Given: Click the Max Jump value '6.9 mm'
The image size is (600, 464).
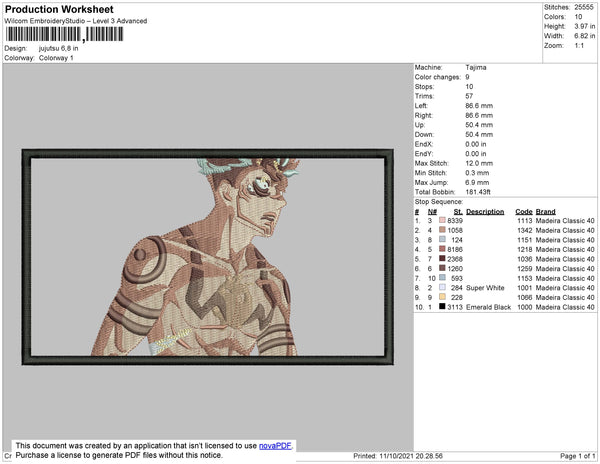Looking at the screenshot, I should [477, 182].
